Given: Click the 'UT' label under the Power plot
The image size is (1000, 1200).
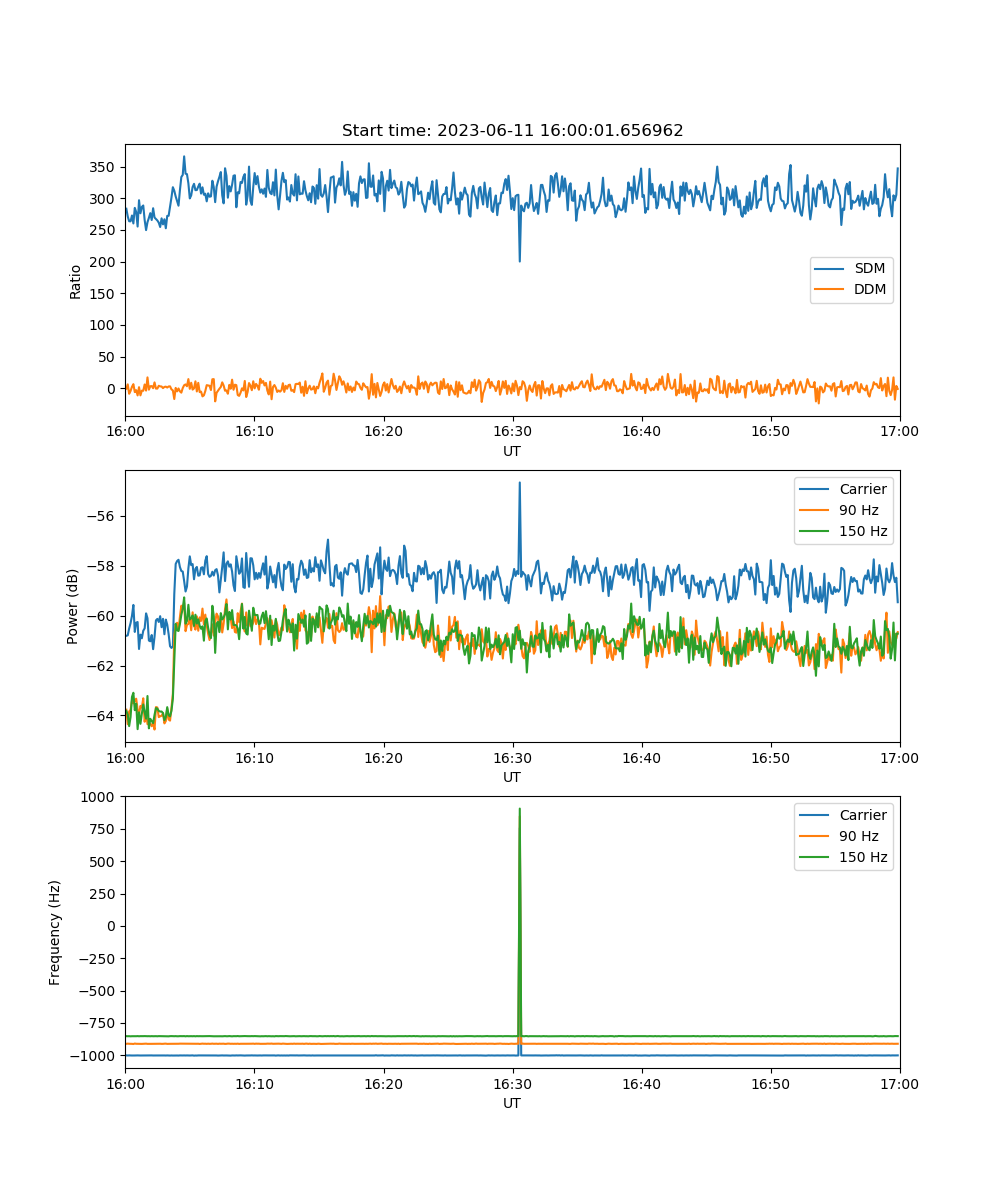Looking at the screenshot, I should [512, 777].
